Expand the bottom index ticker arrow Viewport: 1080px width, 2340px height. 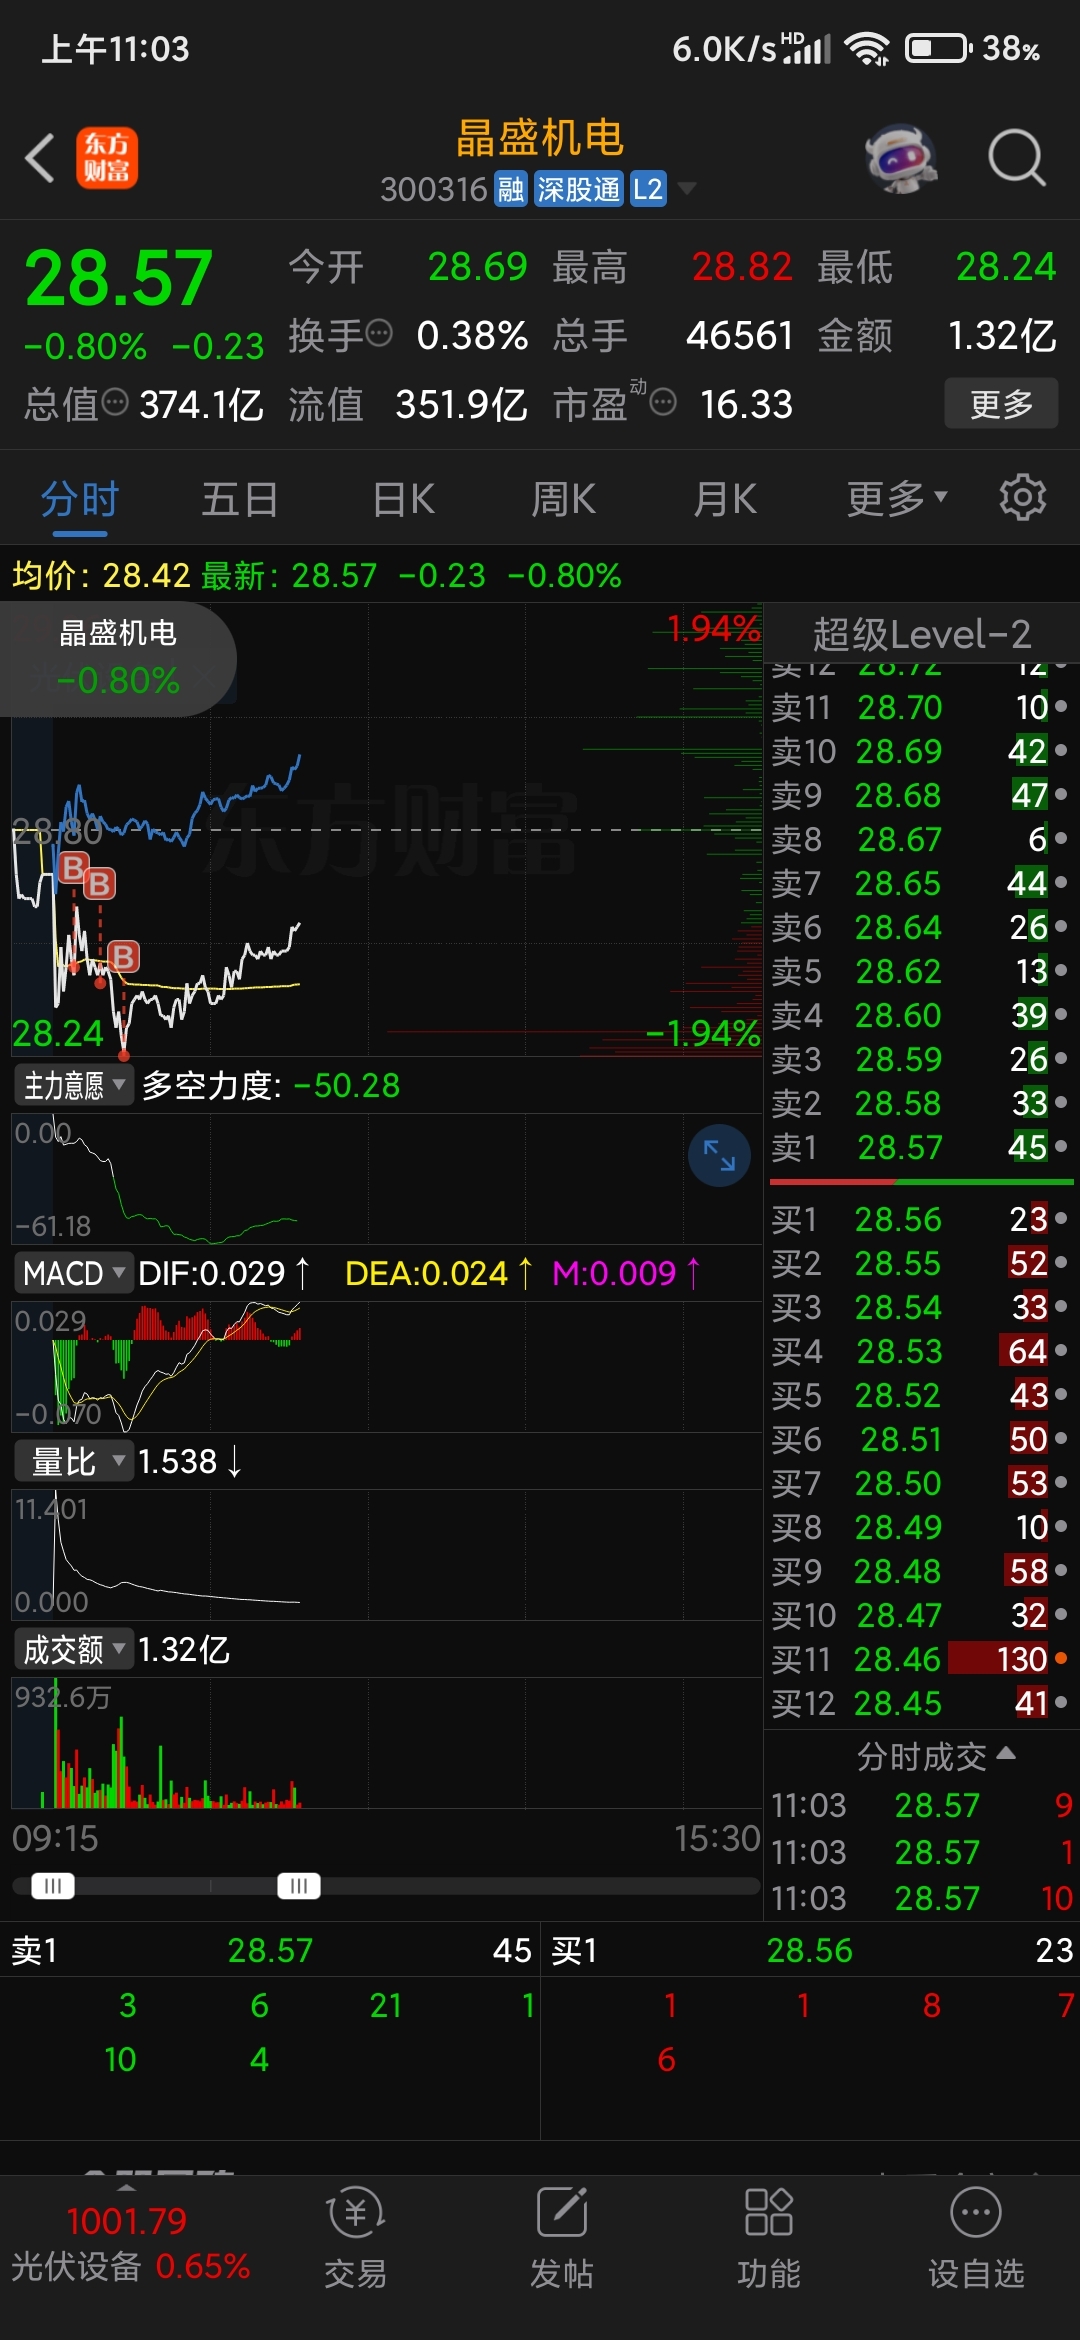[x=126, y=2188]
